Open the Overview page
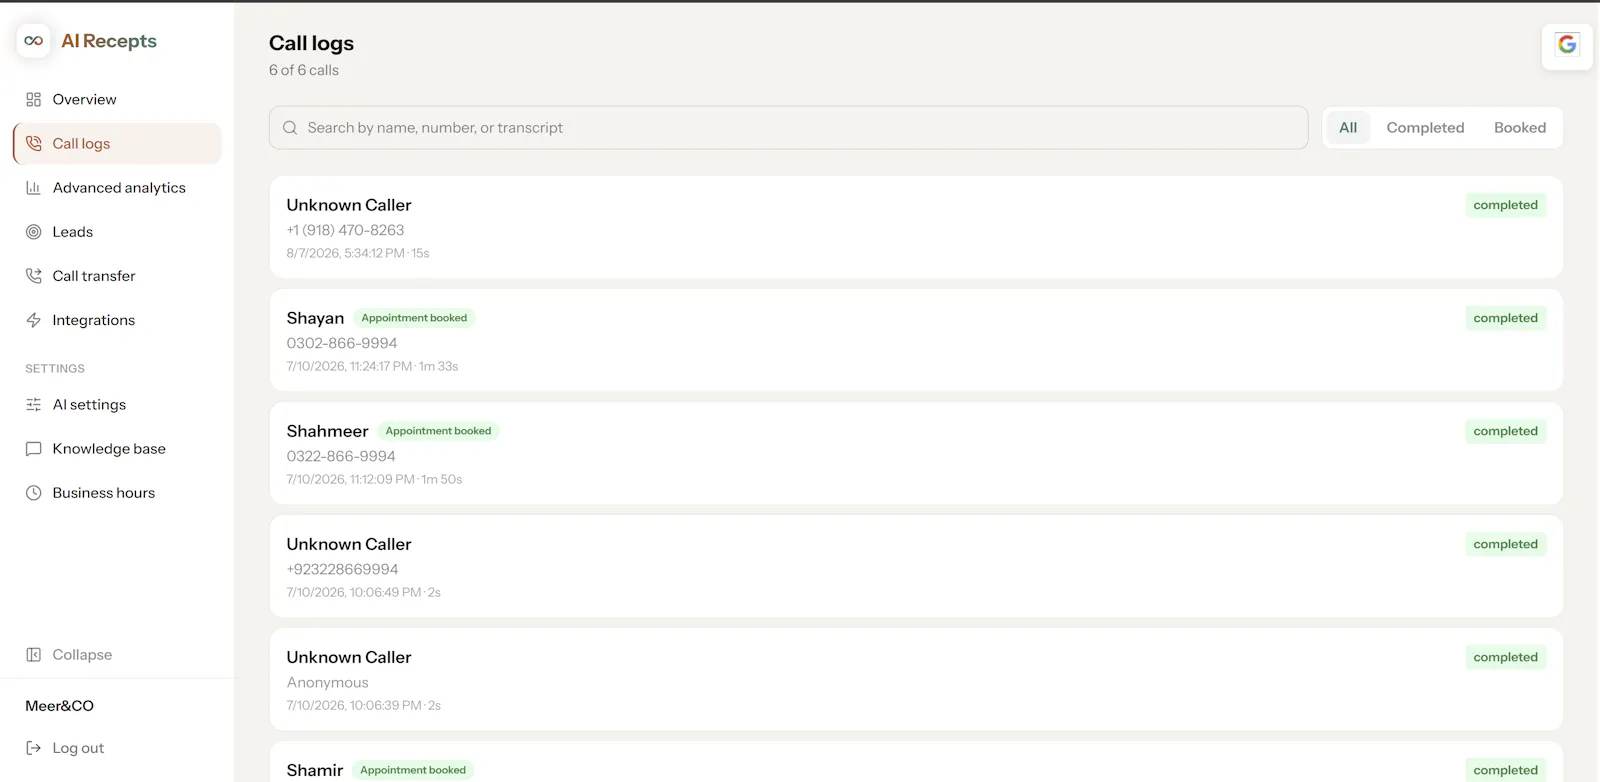Screen dimensions: 1600x782 (x=117, y=100)
